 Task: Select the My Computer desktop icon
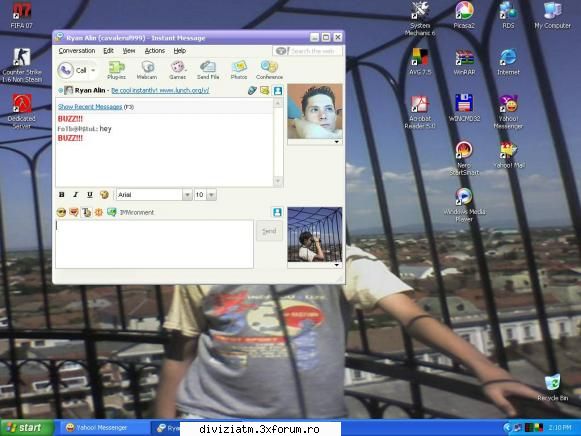coord(552,16)
